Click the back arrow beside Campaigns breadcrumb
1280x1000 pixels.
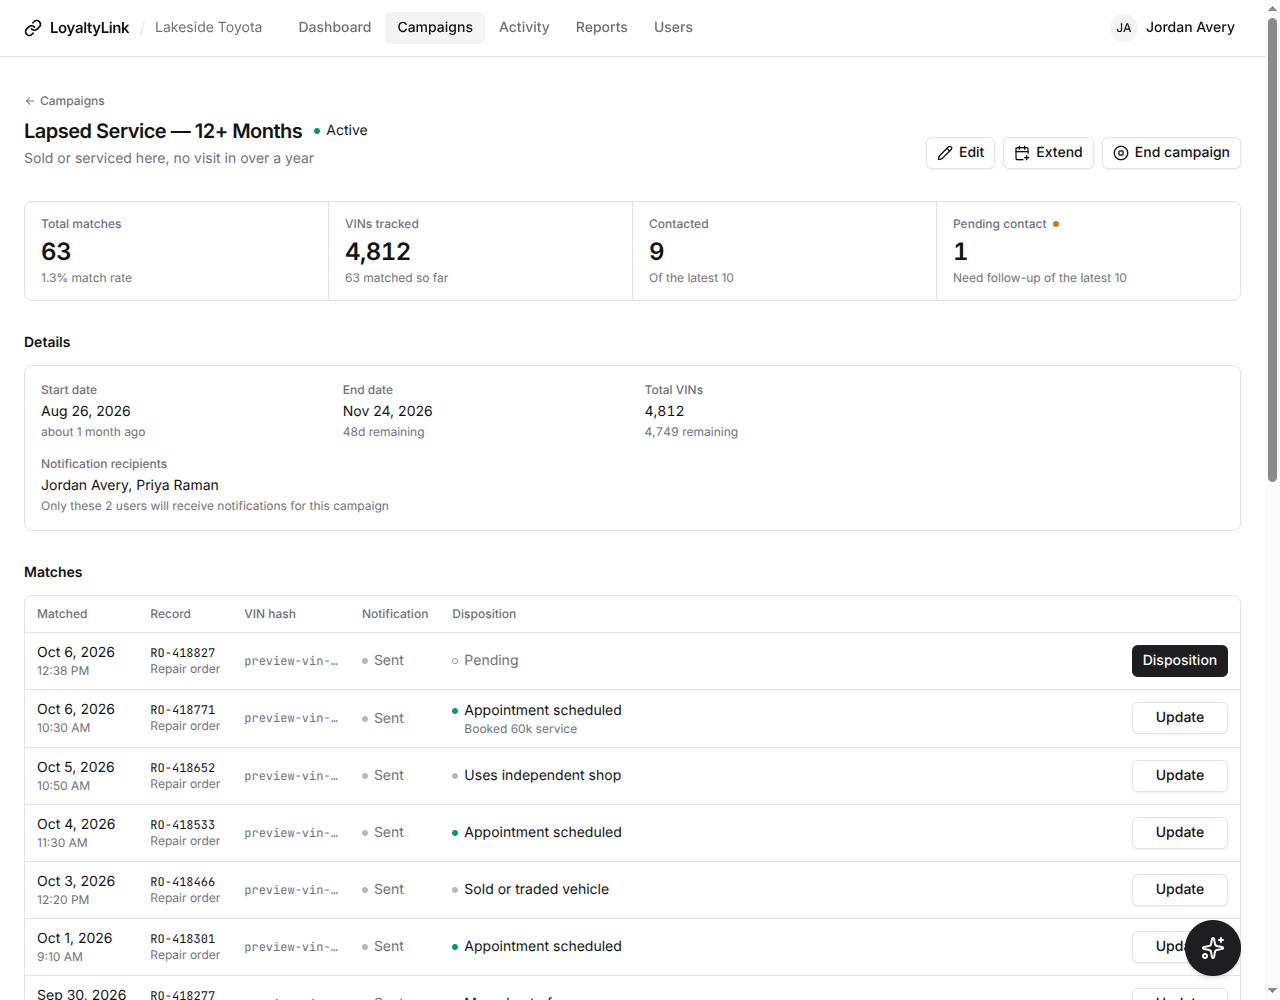coord(30,101)
